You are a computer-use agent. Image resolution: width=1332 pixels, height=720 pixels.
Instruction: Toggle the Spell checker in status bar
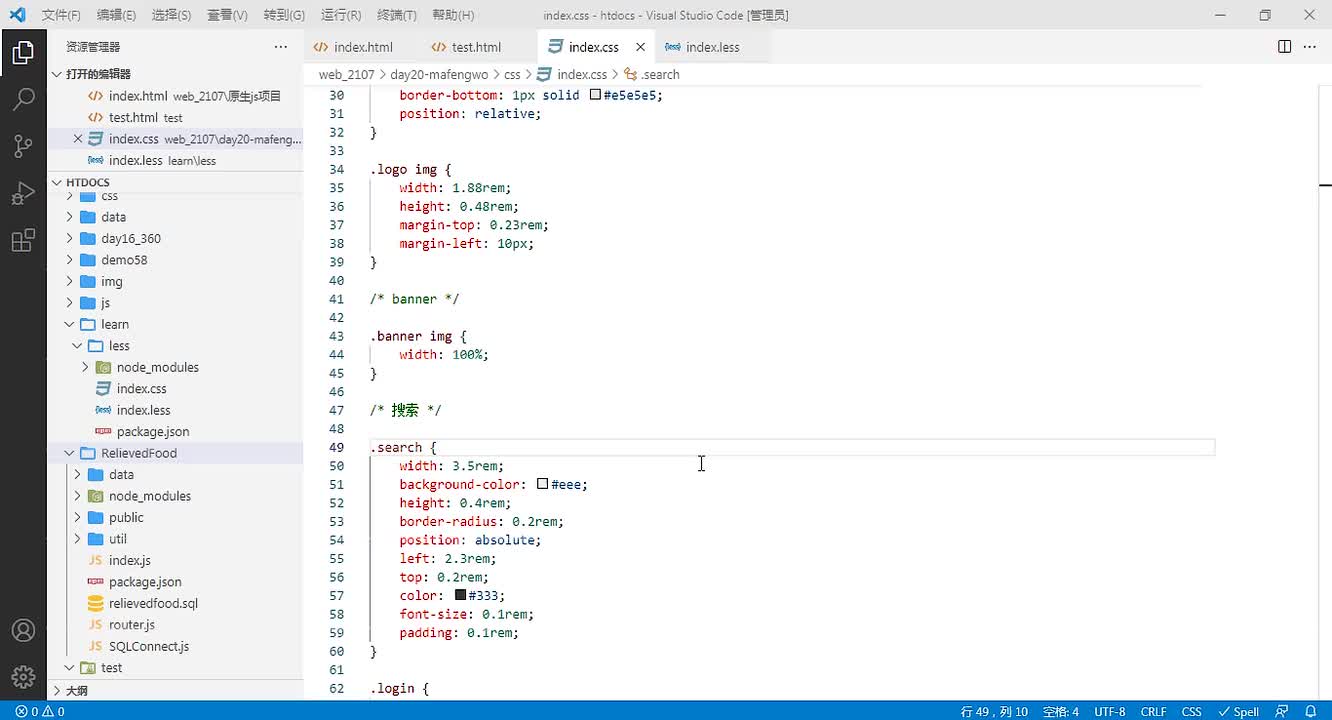coord(1238,712)
